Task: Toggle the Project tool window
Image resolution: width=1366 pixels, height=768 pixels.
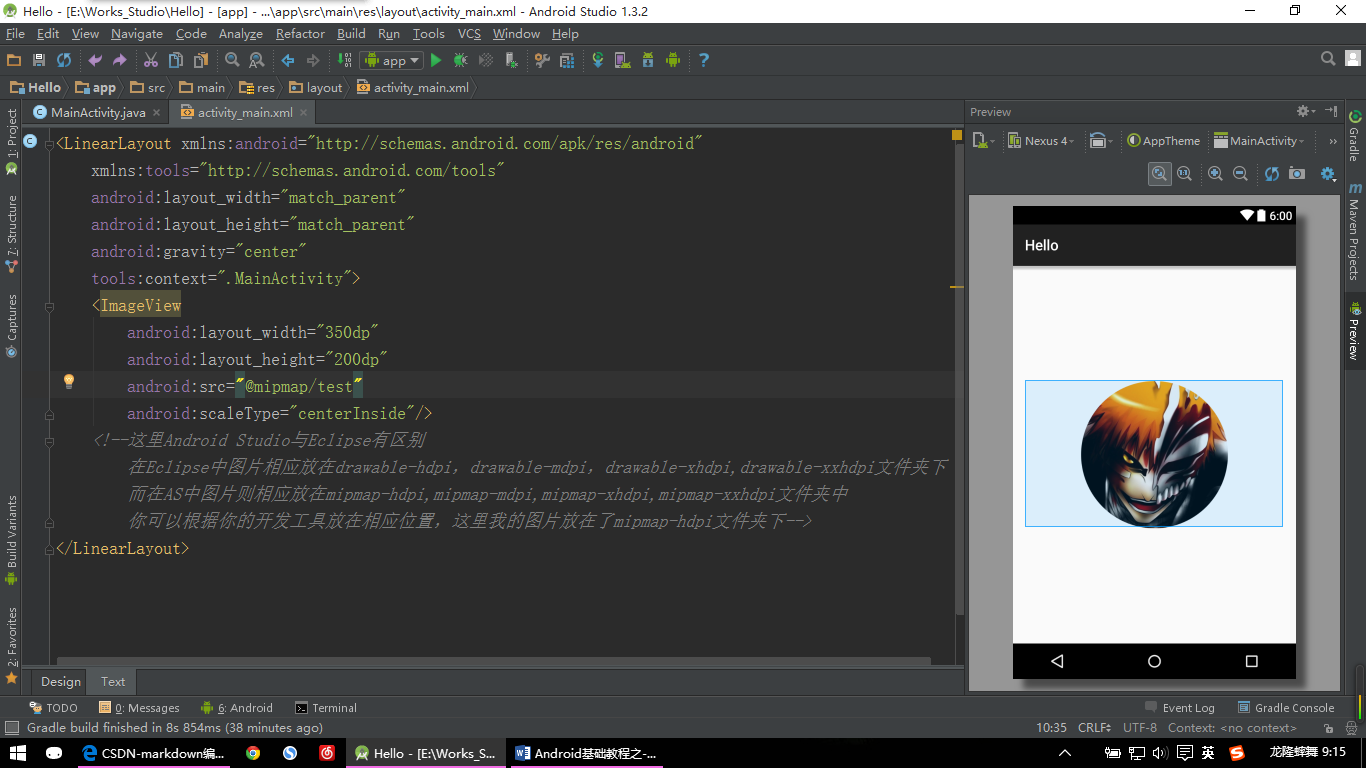Action: point(12,141)
